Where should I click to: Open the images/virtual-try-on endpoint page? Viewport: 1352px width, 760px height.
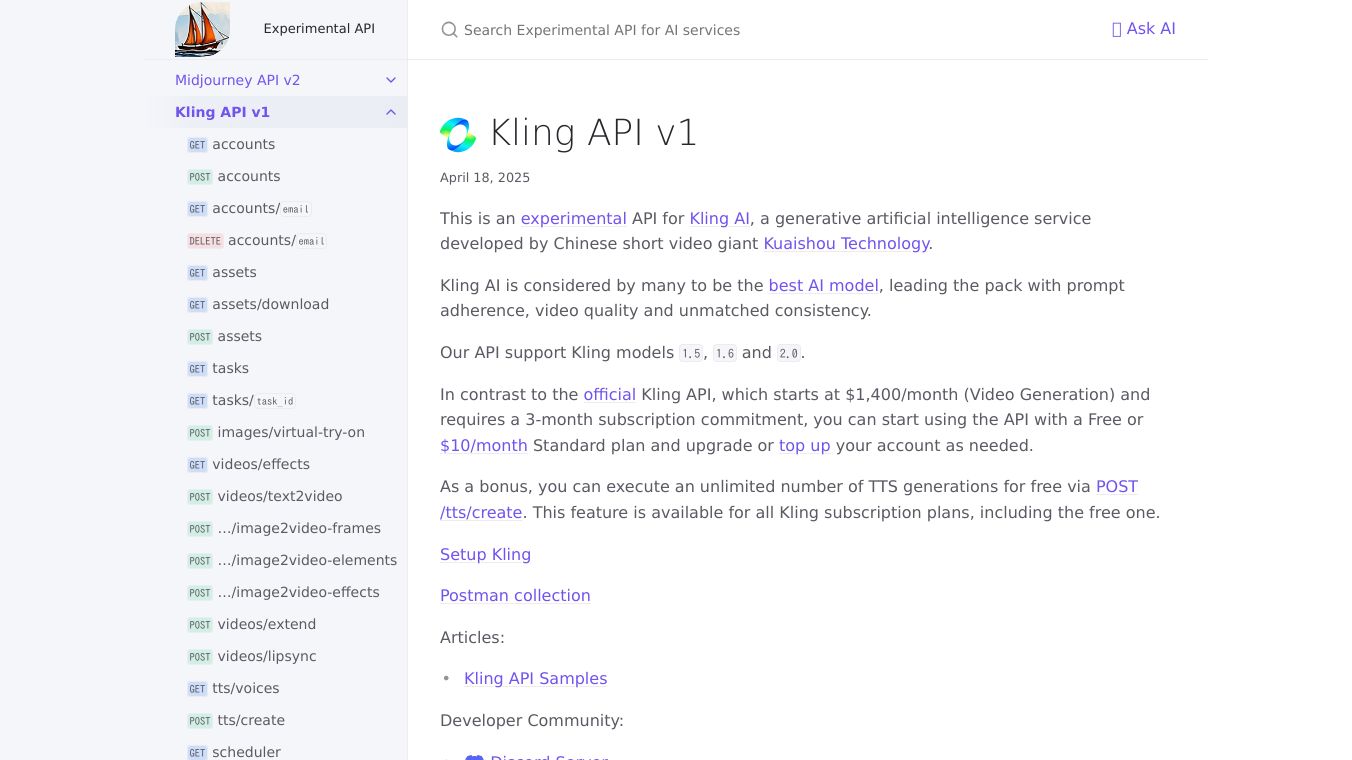coord(291,432)
